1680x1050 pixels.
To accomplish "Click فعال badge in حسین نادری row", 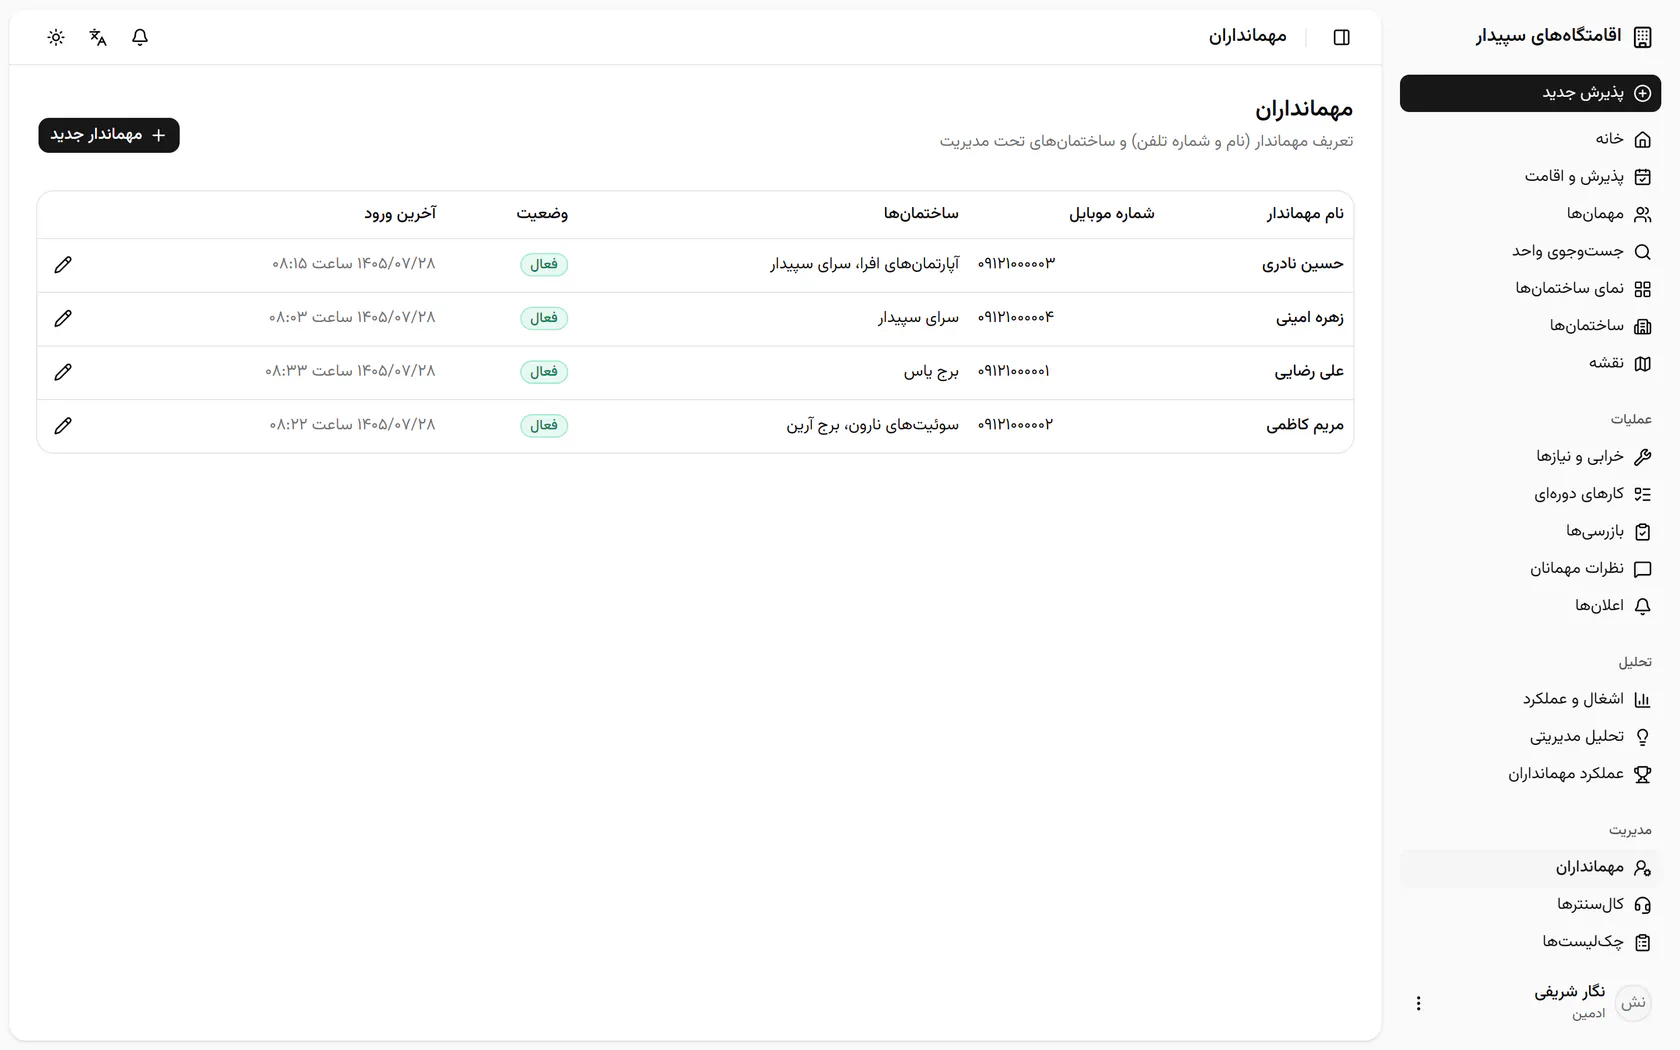I will coord(544,265).
